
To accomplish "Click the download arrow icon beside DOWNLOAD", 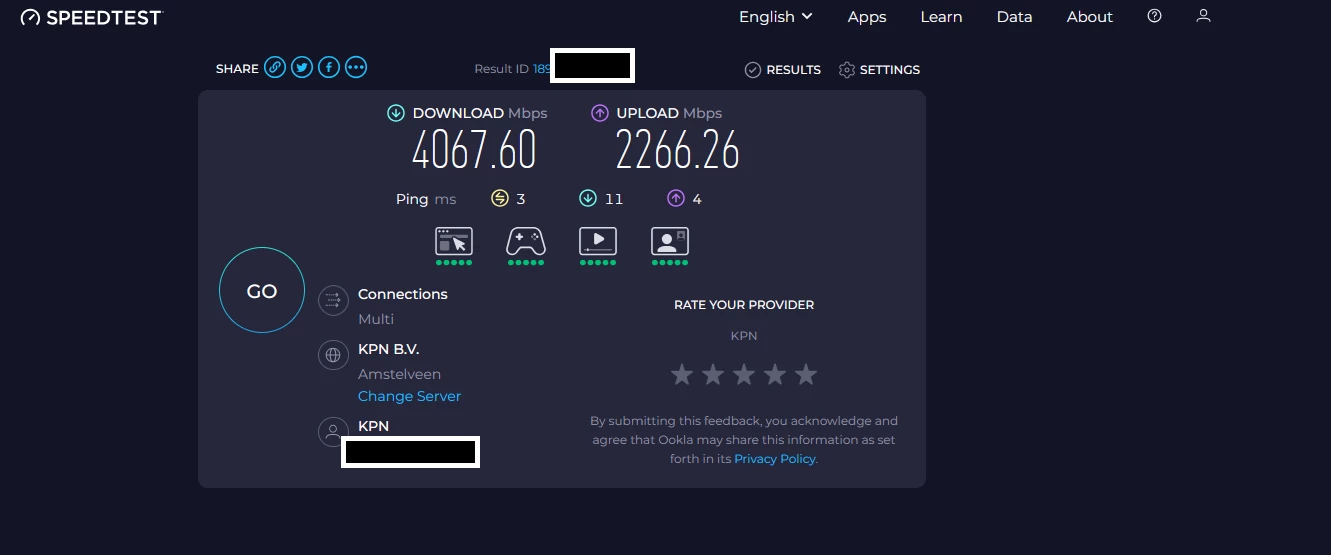I will coord(396,113).
